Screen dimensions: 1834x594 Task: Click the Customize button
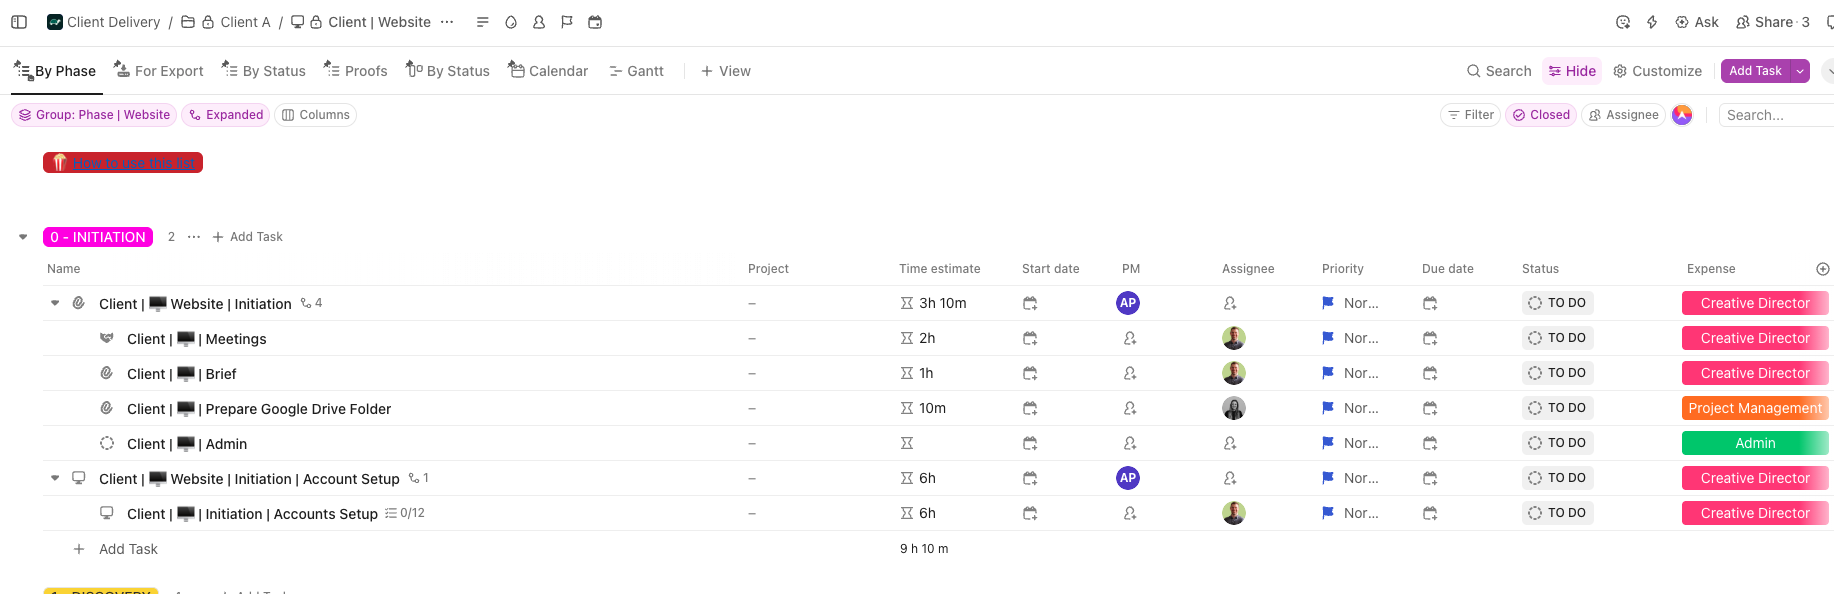[x=1657, y=71]
